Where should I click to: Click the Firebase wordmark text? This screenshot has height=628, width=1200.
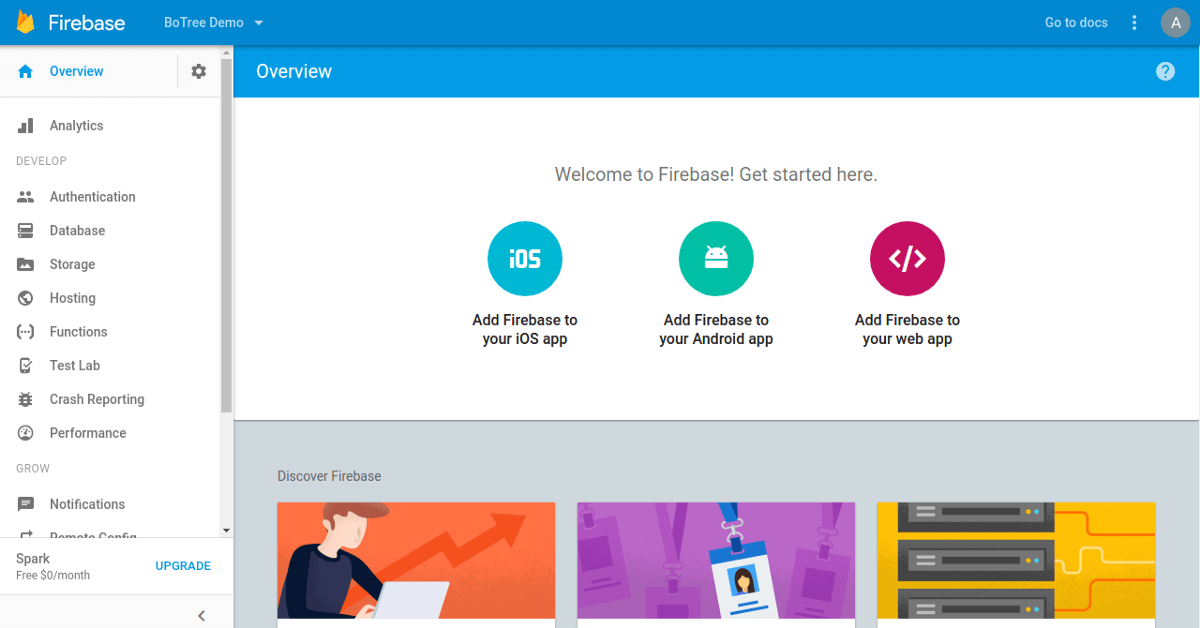87,22
